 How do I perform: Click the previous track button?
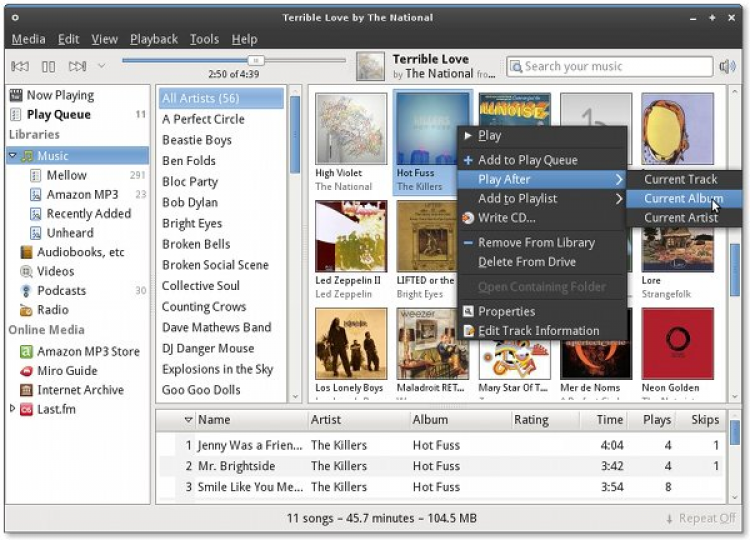(x=20, y=67)
